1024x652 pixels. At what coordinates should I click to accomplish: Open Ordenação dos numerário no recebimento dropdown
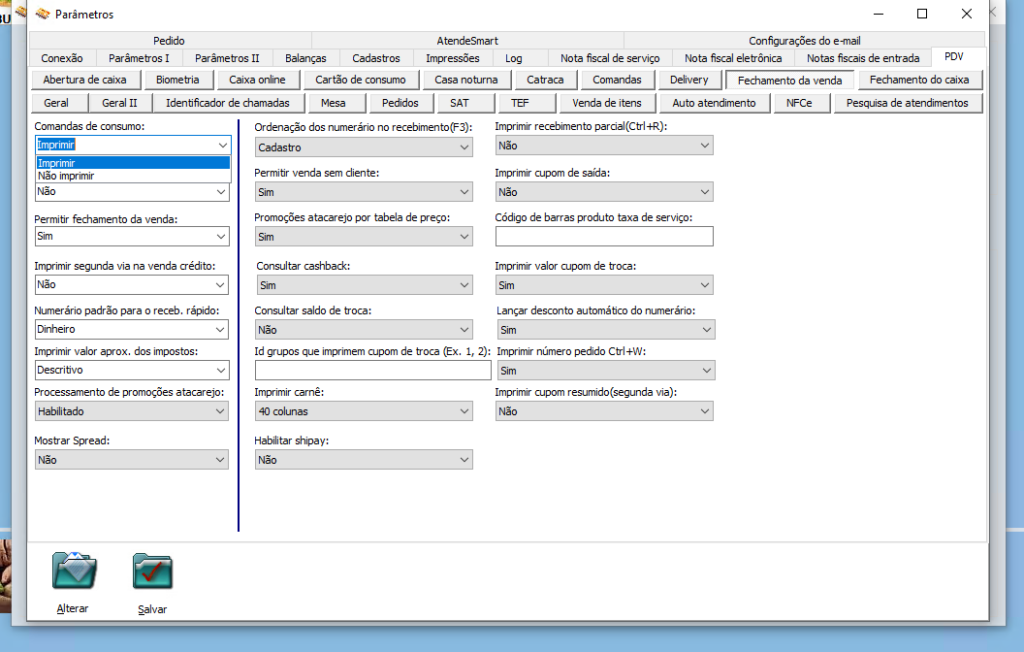(364, 147)
